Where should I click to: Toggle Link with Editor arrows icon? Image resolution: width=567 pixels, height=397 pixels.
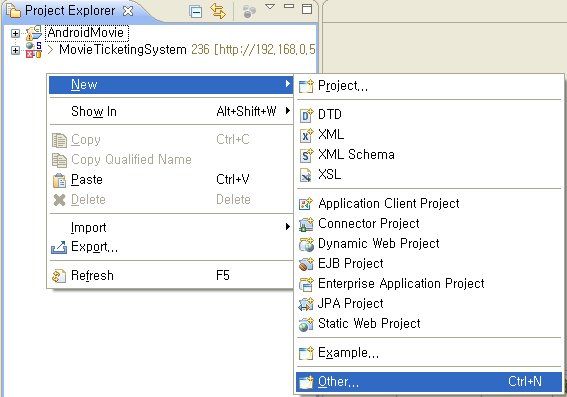pyautogui.click(x=218, y=12)
